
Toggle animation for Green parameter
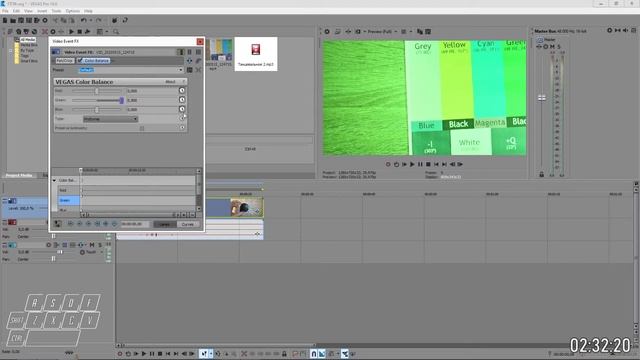[182, 100]
